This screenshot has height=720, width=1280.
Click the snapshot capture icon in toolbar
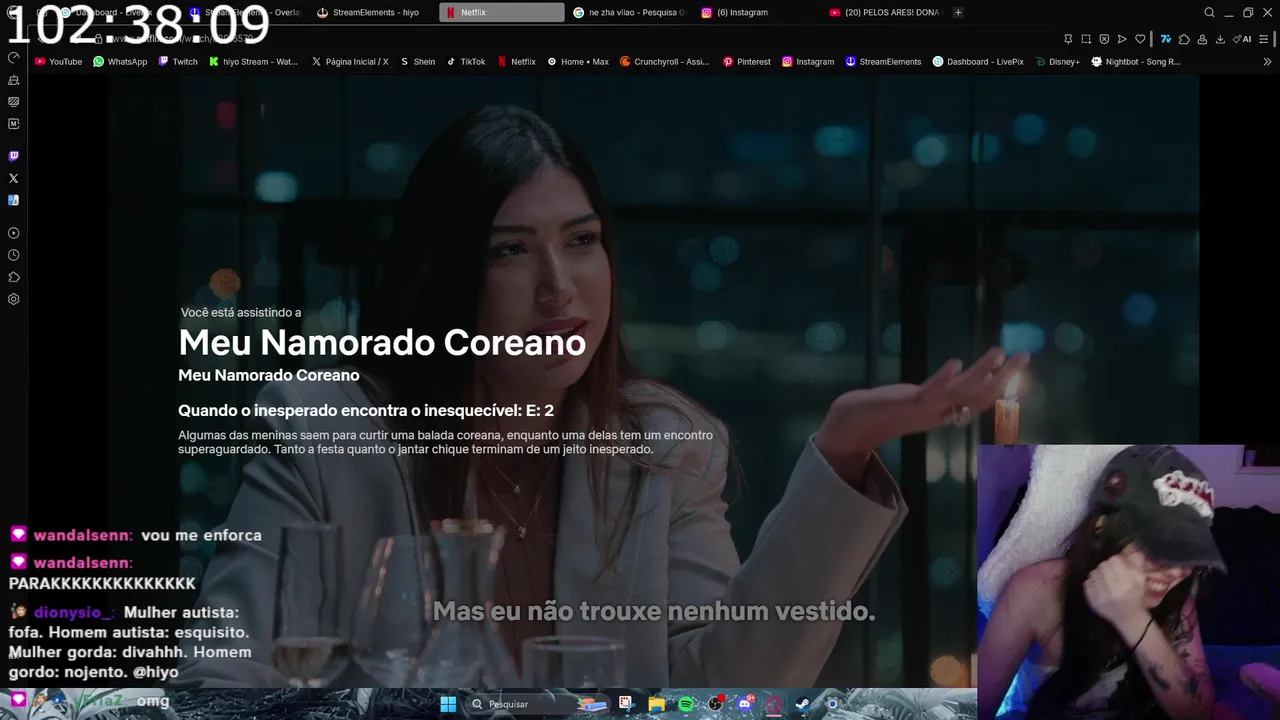1086,39
